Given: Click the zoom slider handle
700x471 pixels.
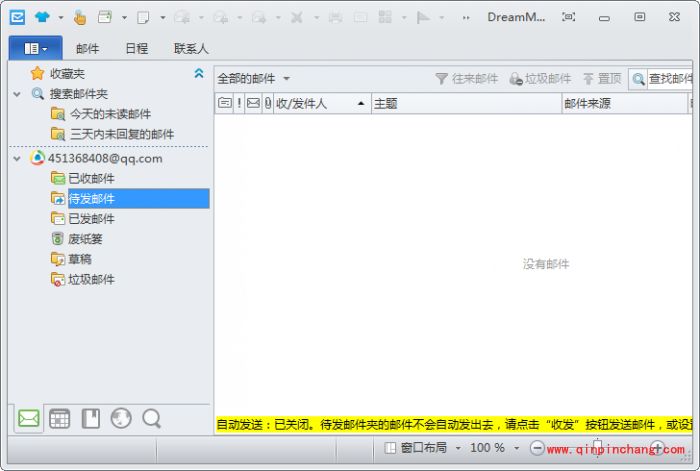Looking at the screenshot, I should pyautogui.click(x=597, y=446).
